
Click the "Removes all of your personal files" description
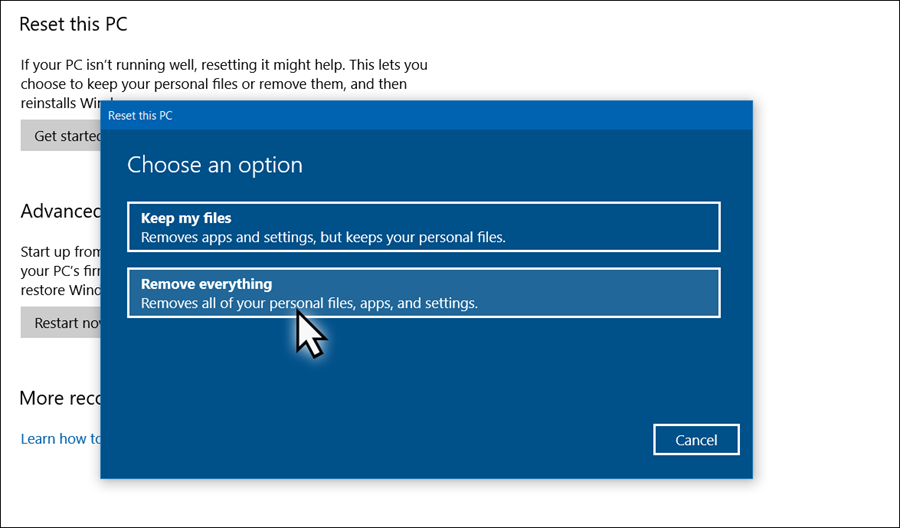click(309, 303)
